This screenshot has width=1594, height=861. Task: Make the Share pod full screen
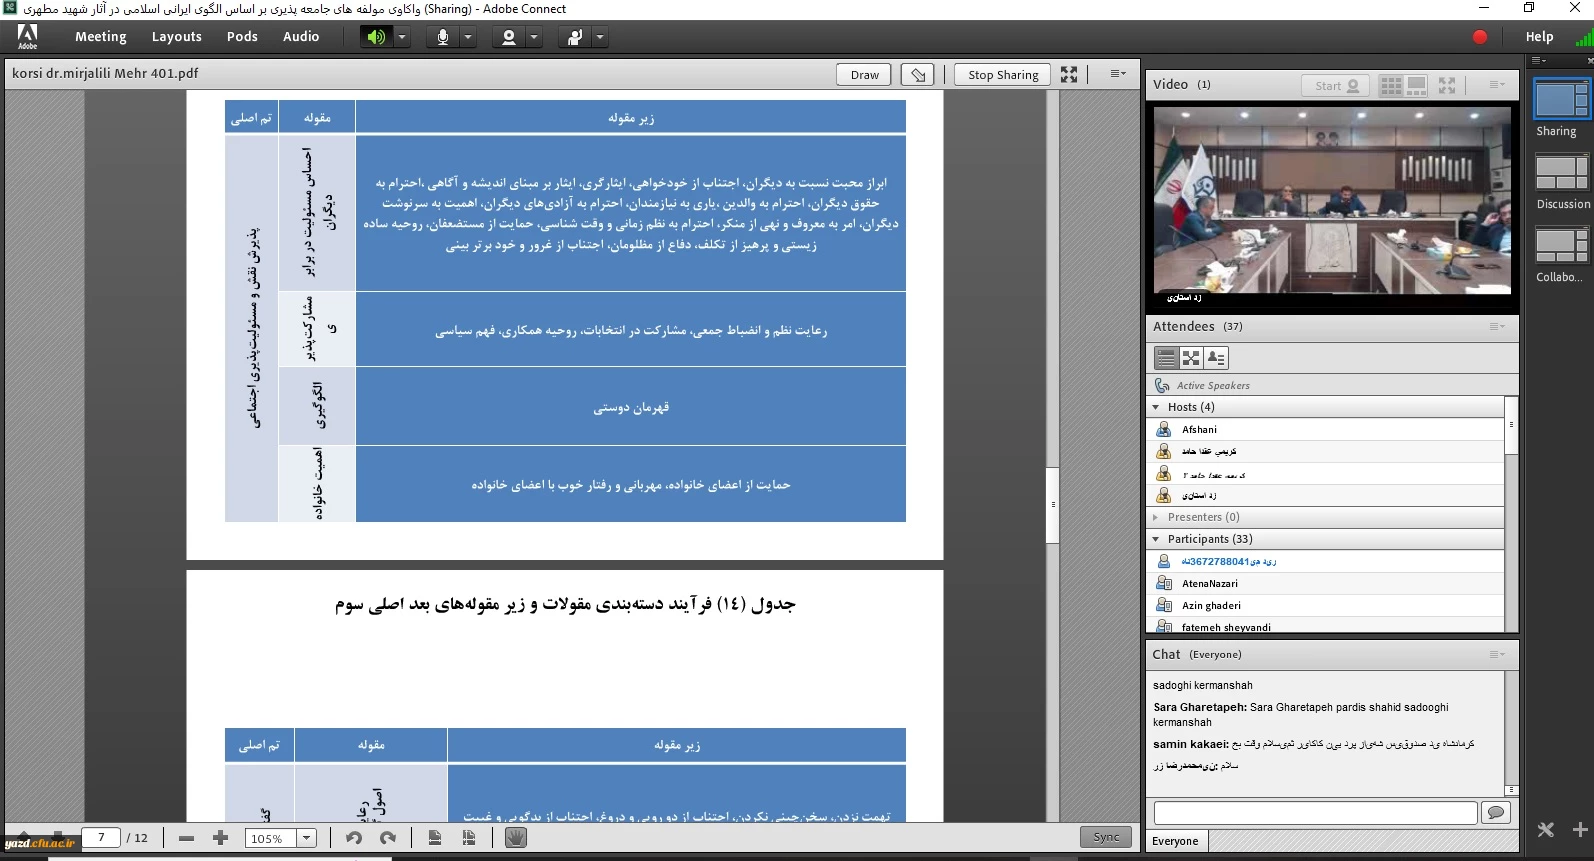coord(1069,75)
